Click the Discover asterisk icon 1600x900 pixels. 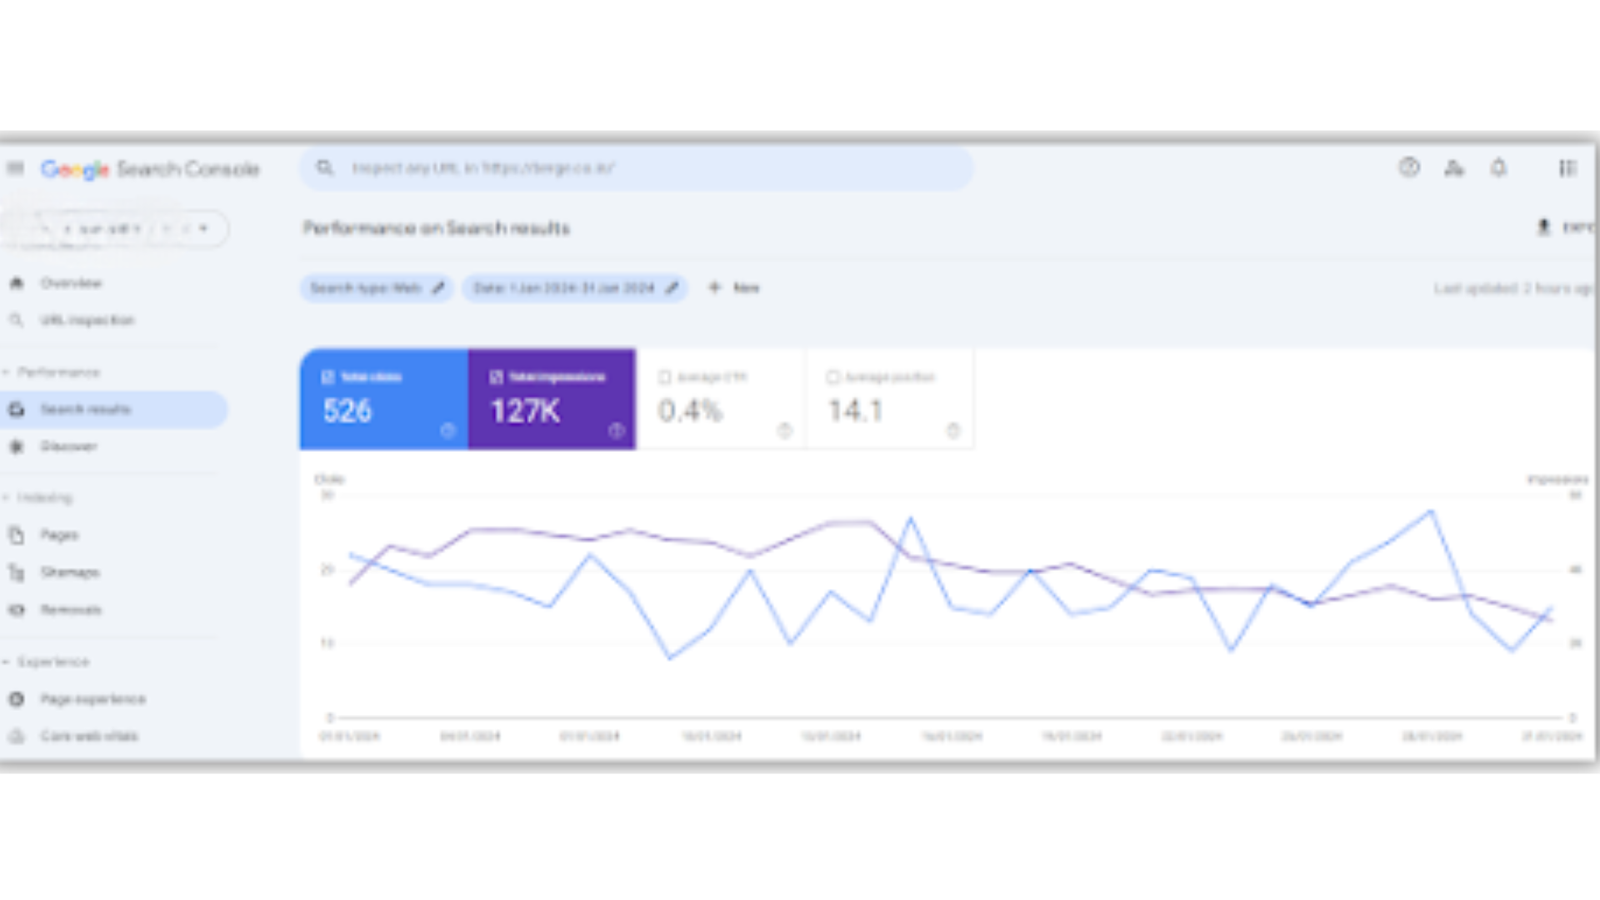[x=16, y=446]
